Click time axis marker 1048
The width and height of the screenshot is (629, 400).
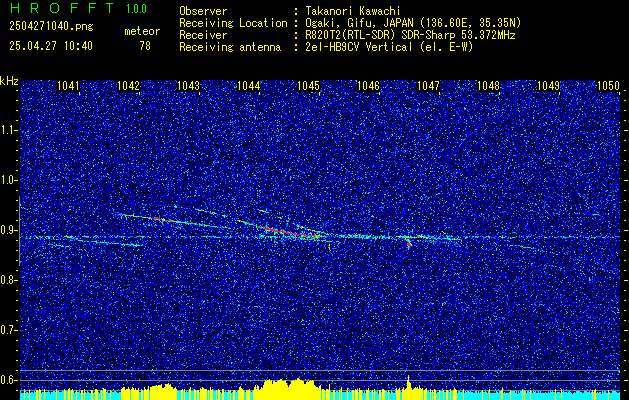click(489, 85)
